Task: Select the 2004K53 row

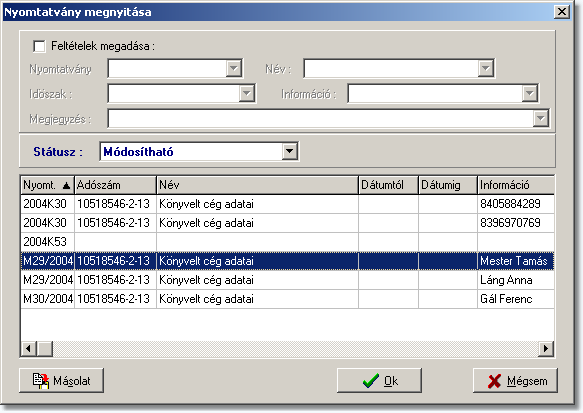Action: tap(287, 242)
